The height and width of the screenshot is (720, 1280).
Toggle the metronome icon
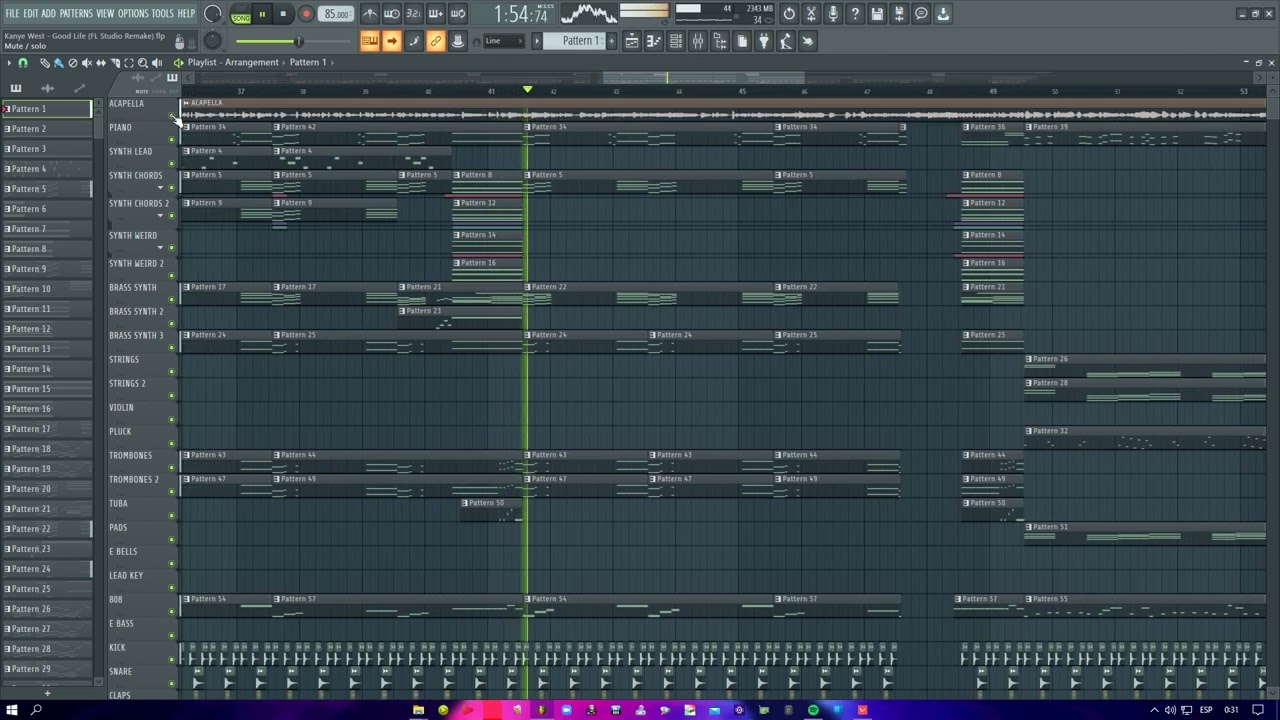coord(370,14)
